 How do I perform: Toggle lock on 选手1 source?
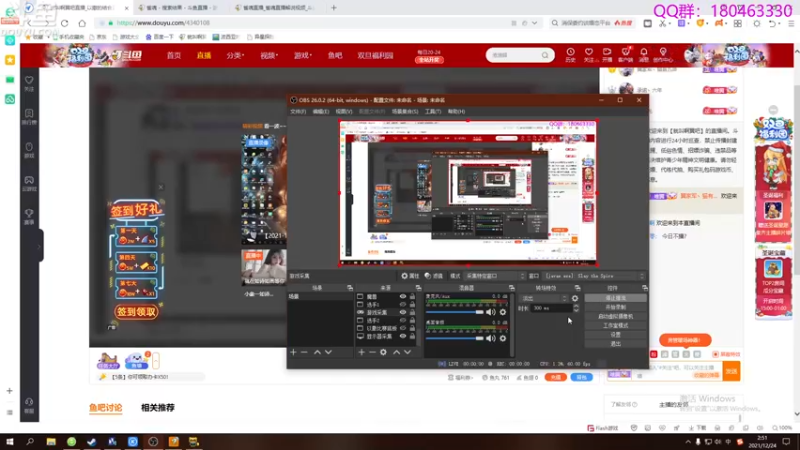[412, 305]
